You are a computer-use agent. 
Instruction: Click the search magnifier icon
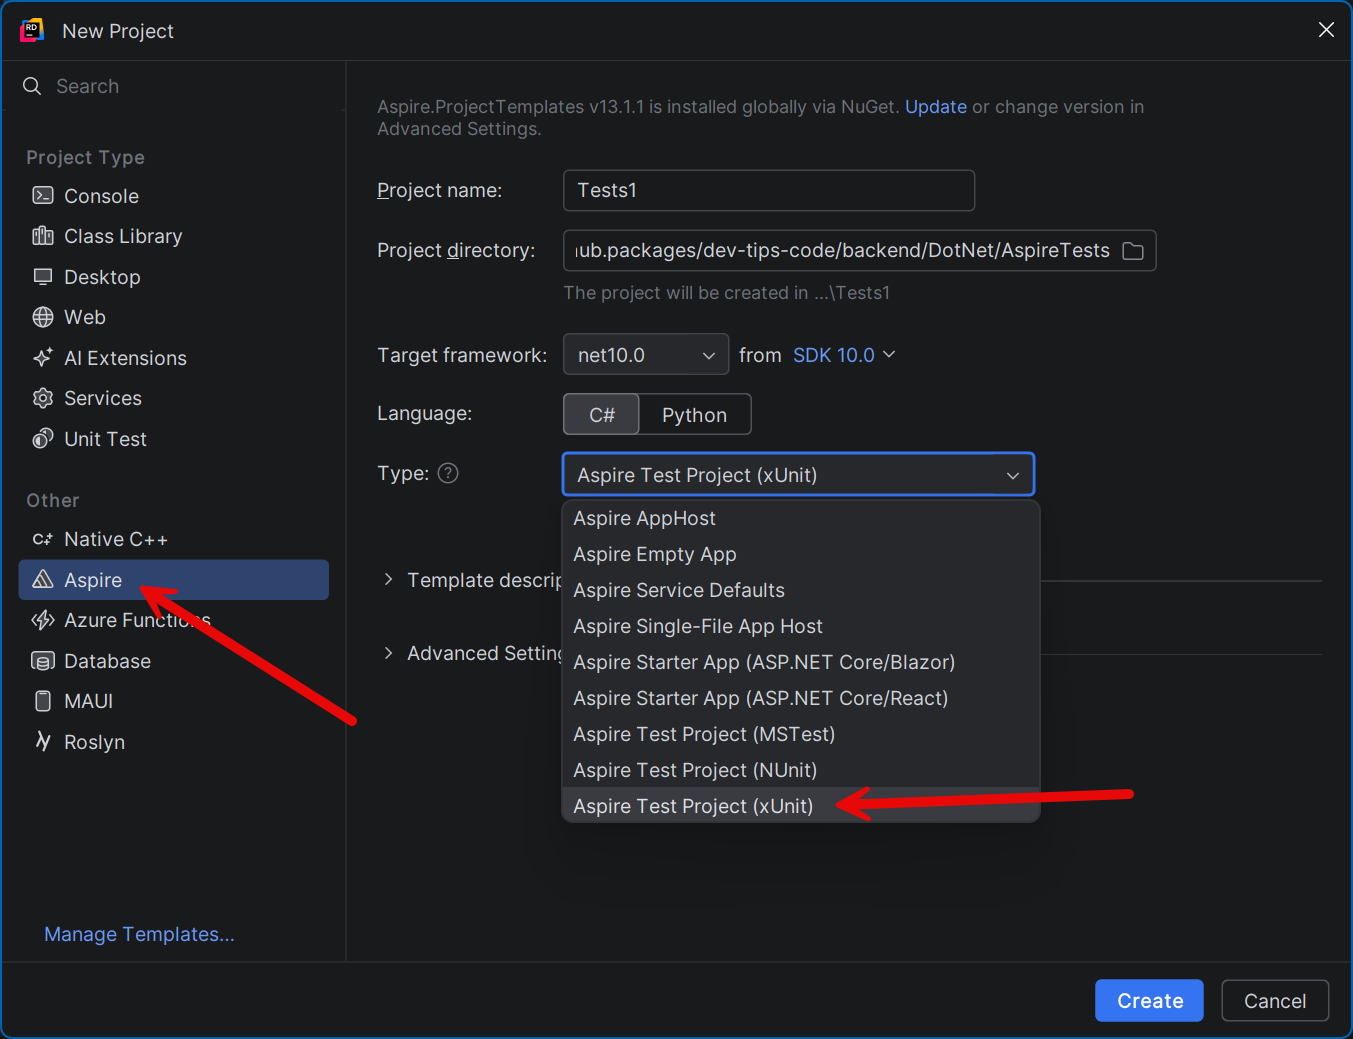click(32, 86)
